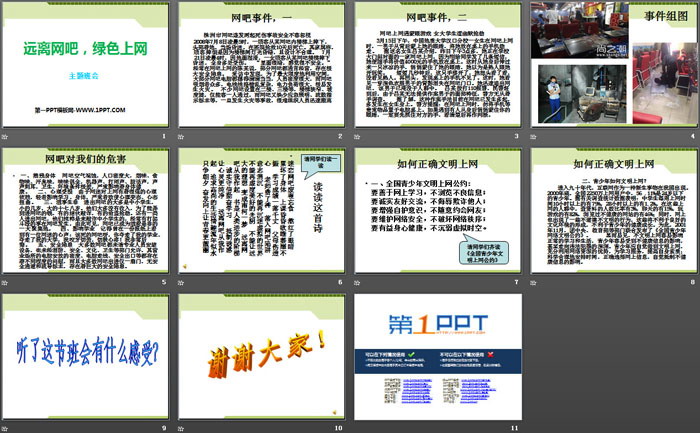Click the animation star icon under slide 2

181,137
